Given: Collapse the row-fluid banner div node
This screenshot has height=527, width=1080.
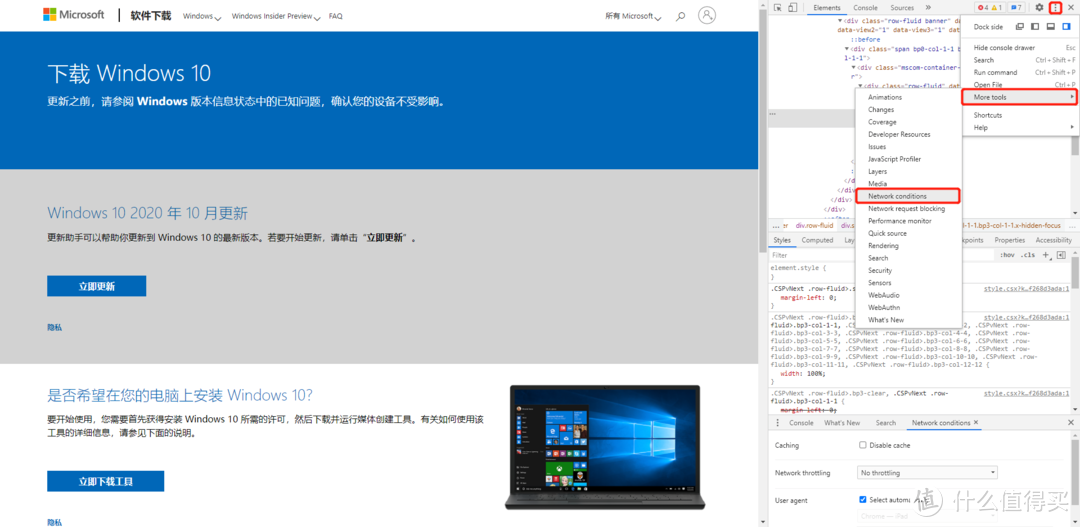Looking at the screenshot, I should pos(840,21).
